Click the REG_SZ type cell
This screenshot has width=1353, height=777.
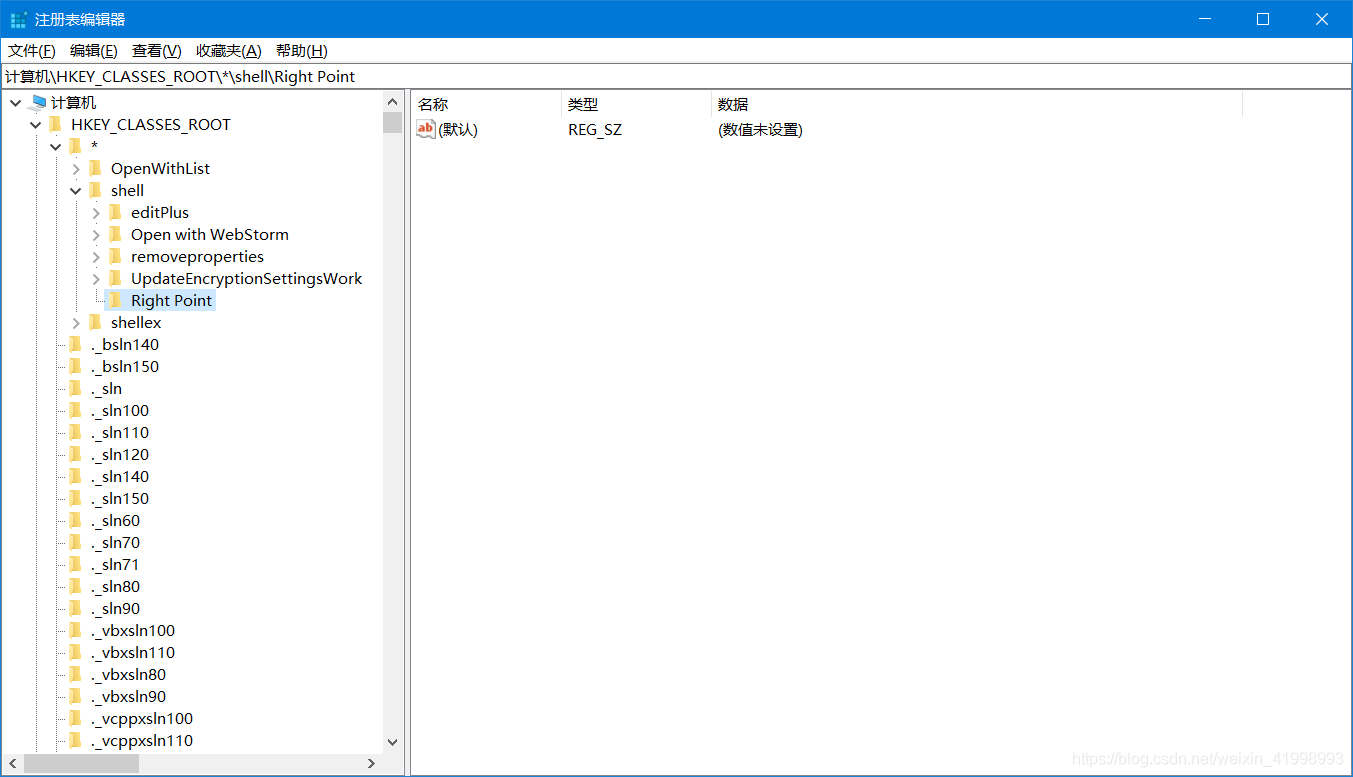coord(595,129)
